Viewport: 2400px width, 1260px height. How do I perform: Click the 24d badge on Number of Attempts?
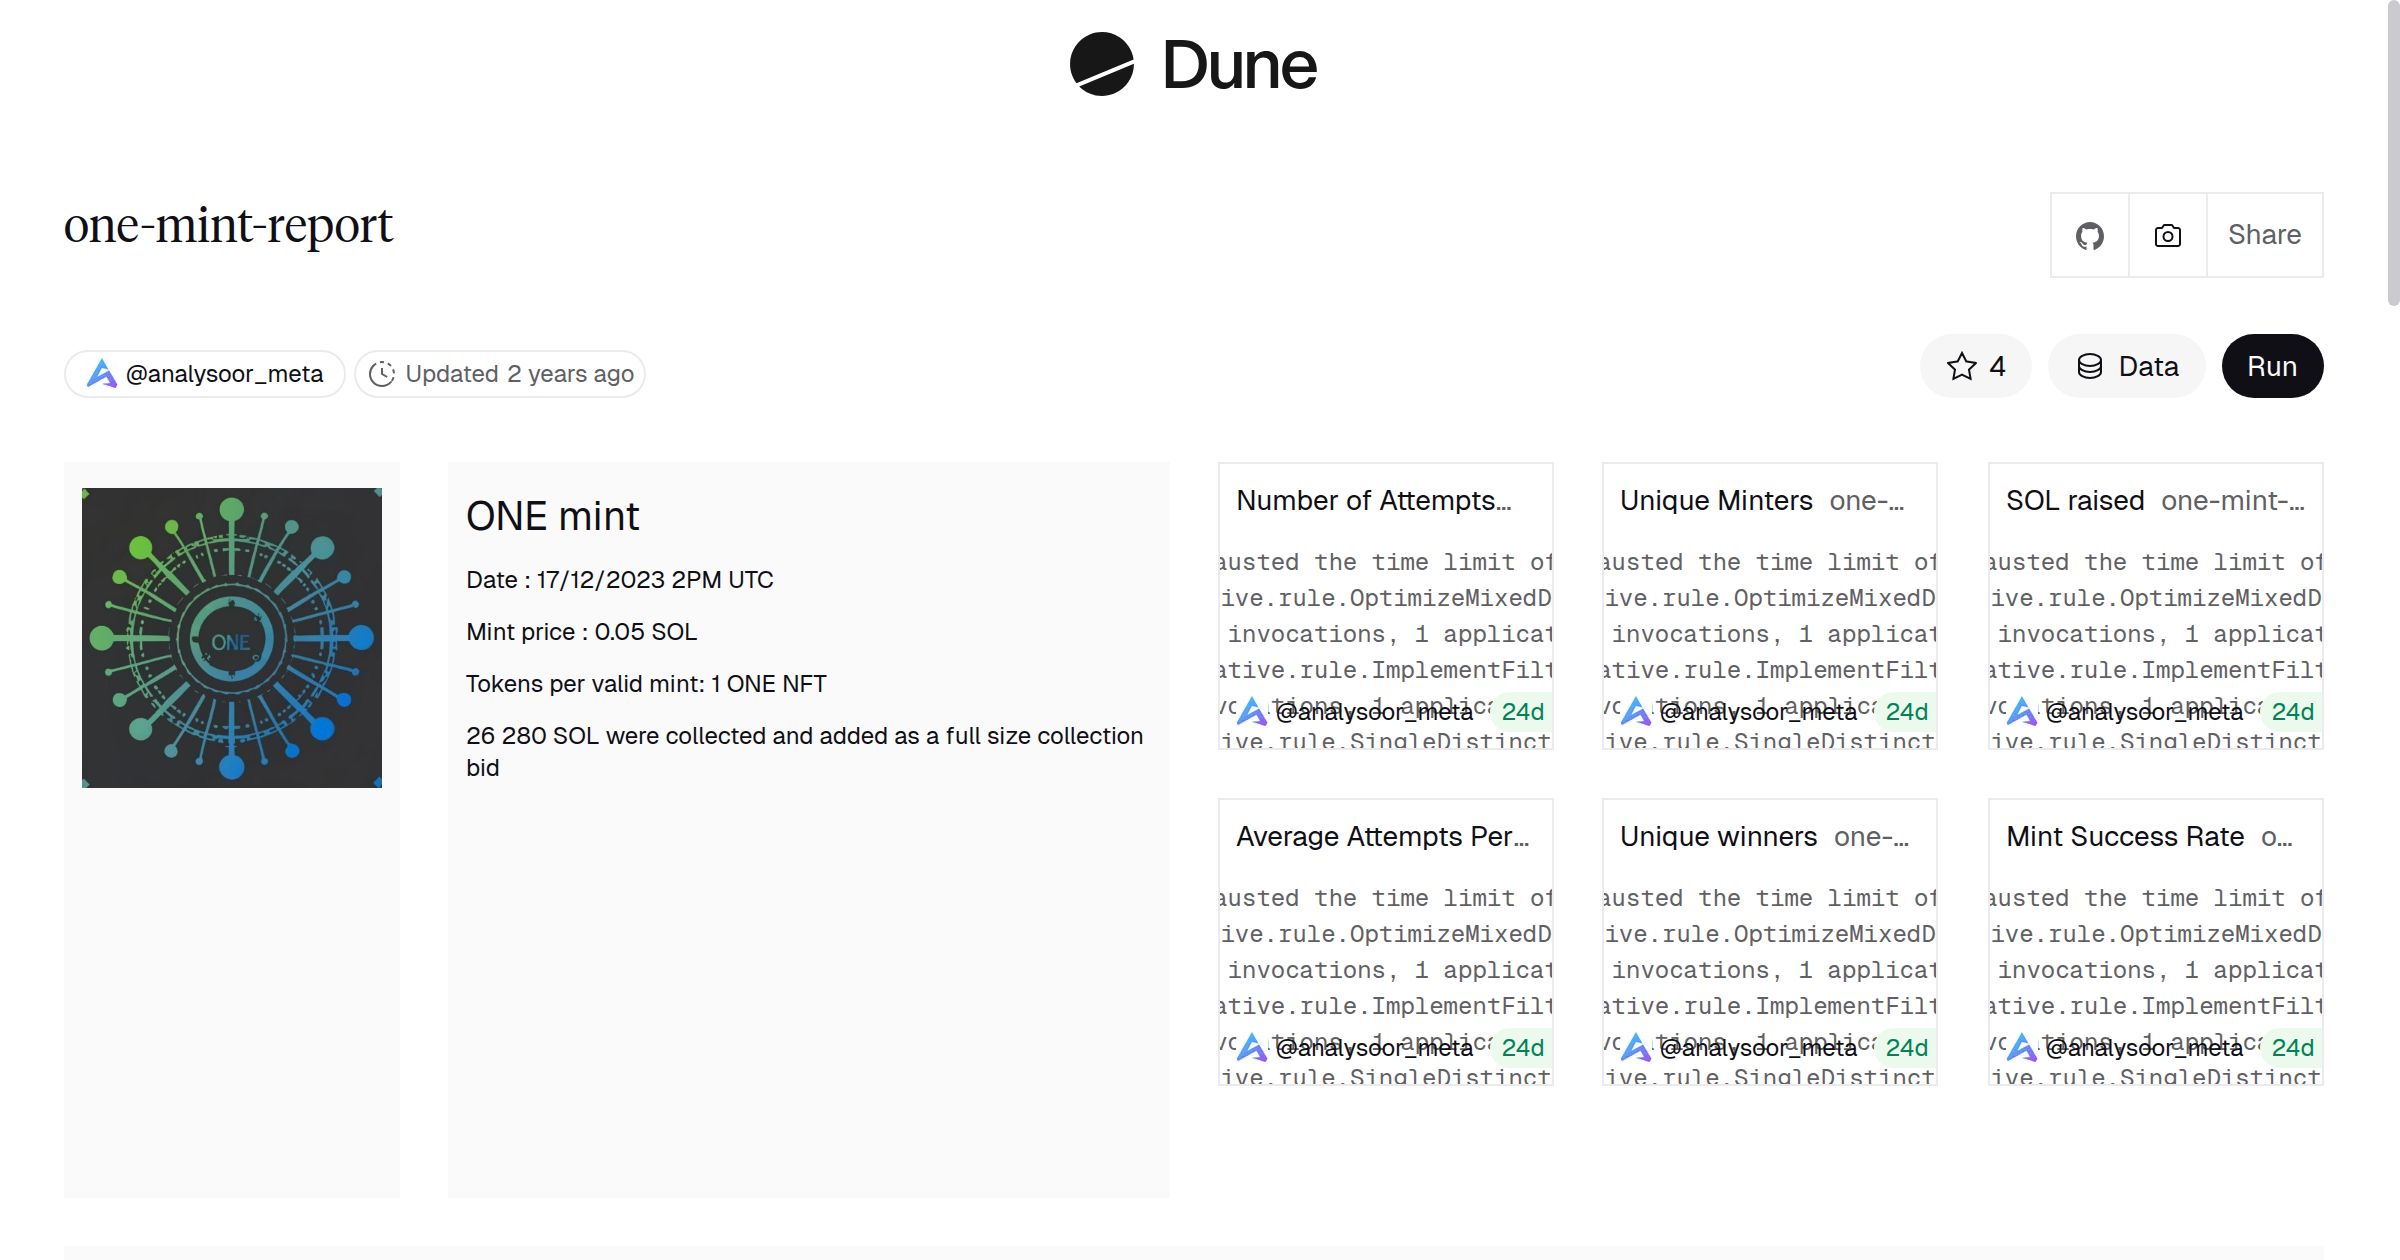[1522, 712]
